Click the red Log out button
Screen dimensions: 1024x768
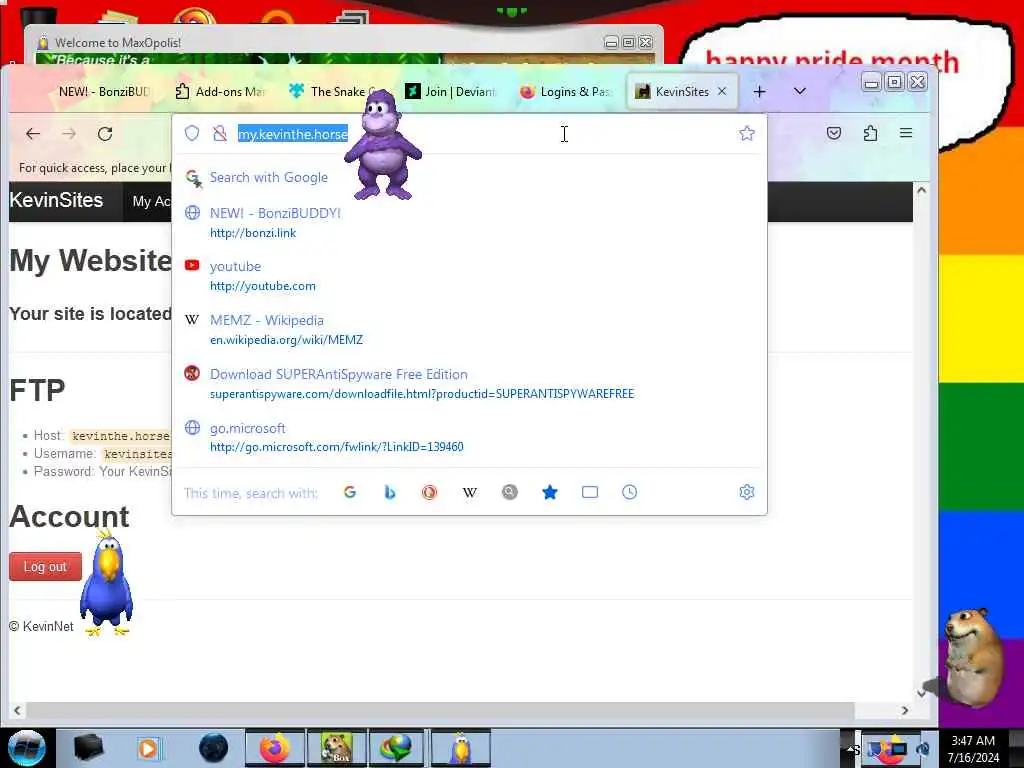coord(46,567)
